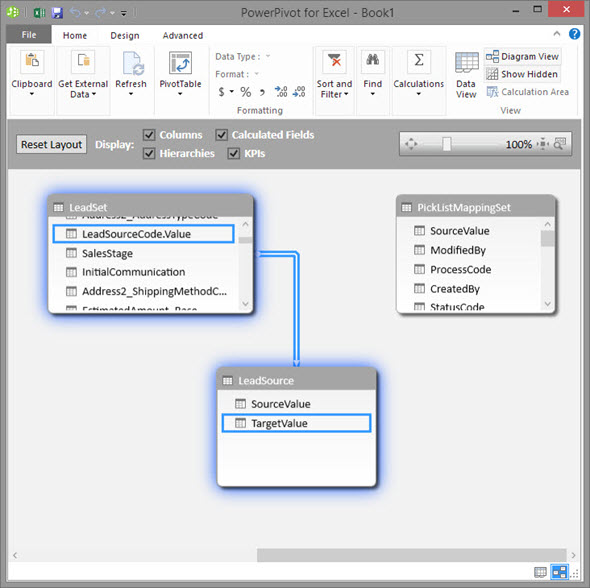This screenshot has height=588, width=590.
Task: Expand the Find dropdown arrow
Action: (x=373, y=94)
